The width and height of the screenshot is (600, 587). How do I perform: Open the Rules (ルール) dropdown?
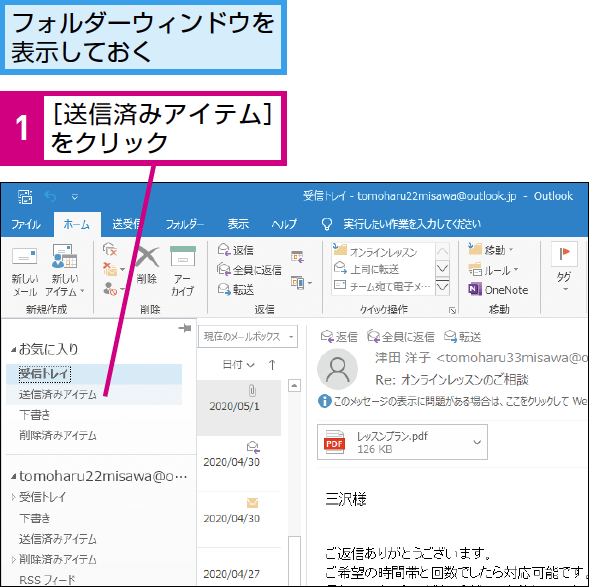tap(493, 270)
